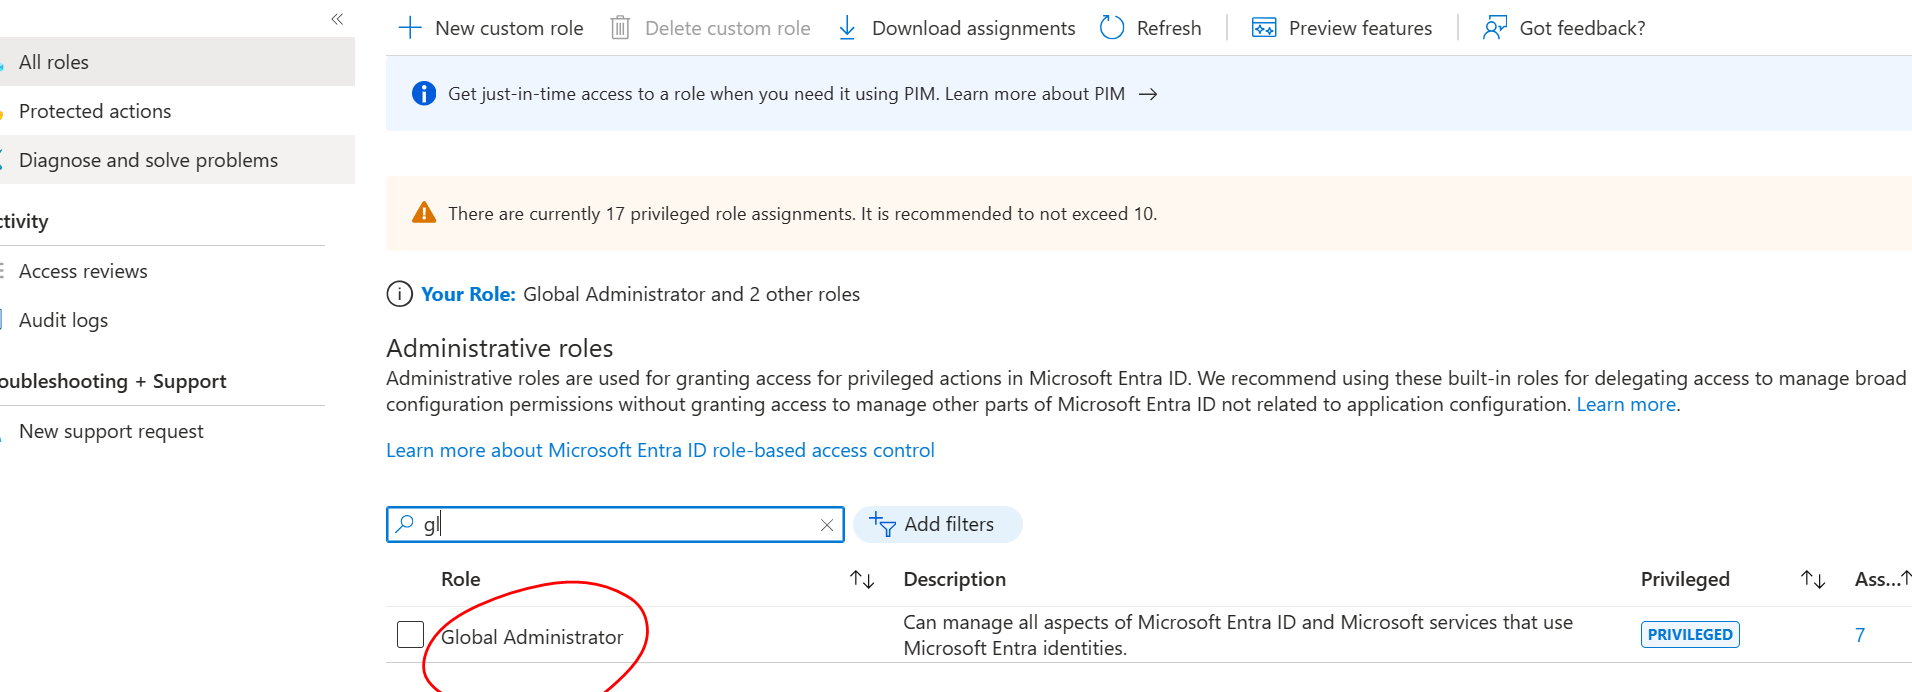
Task: Click the Got feedback person icon
Action: 1495,28
